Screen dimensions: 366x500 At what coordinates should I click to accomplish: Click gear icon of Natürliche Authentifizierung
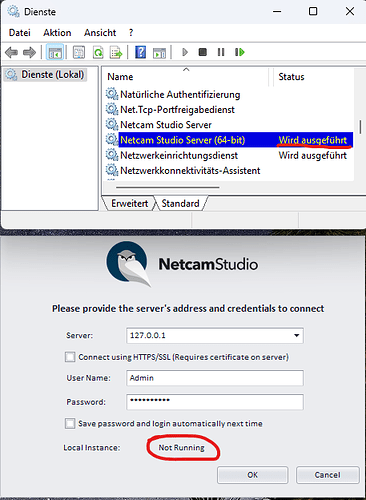112,94
